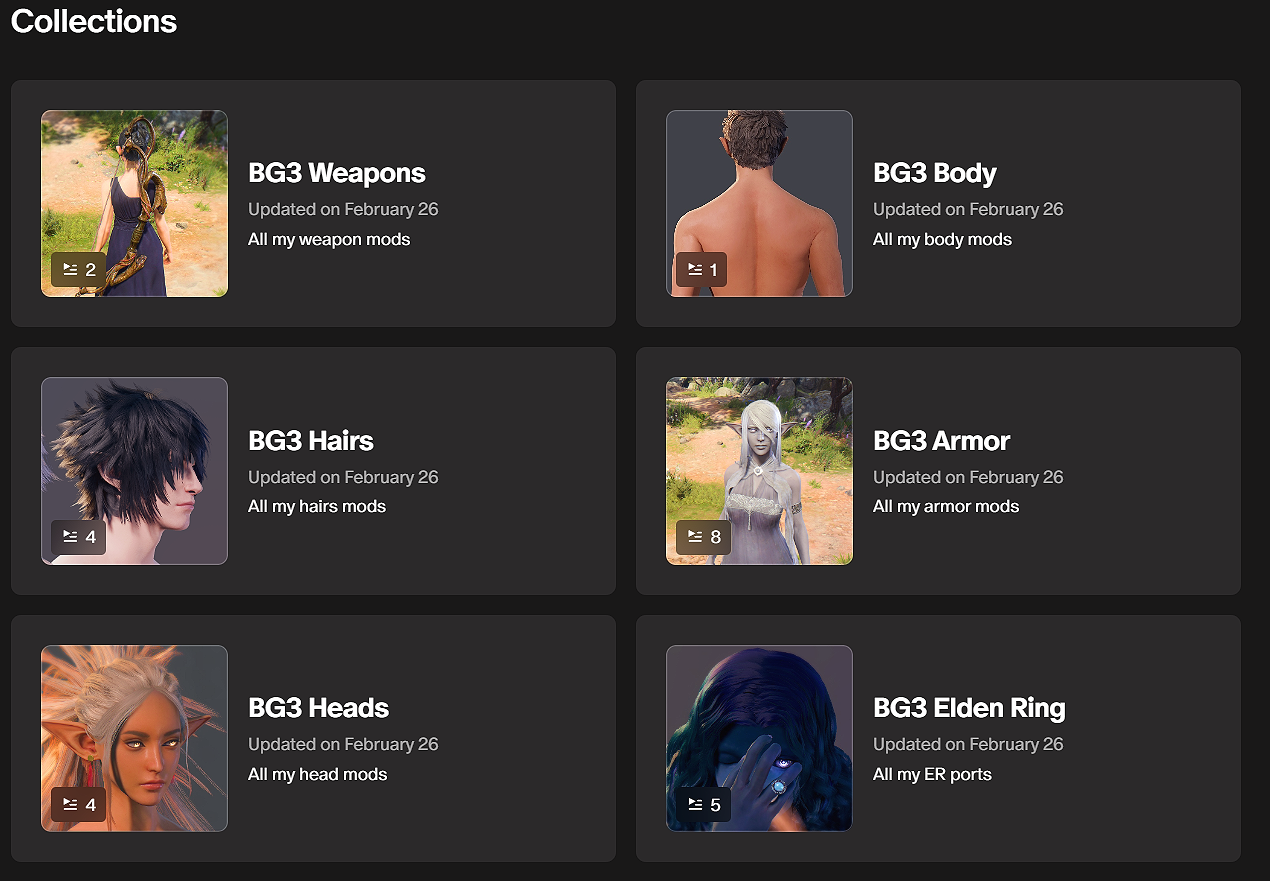Screen dimensions: 1270x881
Task: Select the text 'All my ER ports'
Action: coord(933,774)
